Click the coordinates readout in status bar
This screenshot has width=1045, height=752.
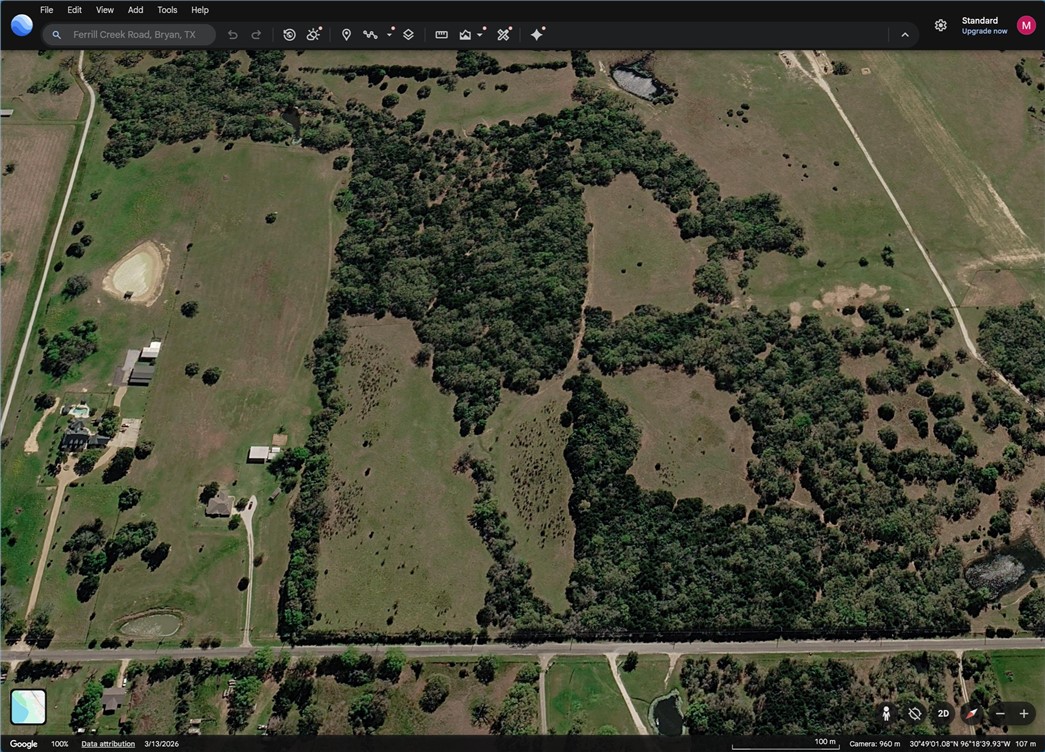(x=959, y=744)
